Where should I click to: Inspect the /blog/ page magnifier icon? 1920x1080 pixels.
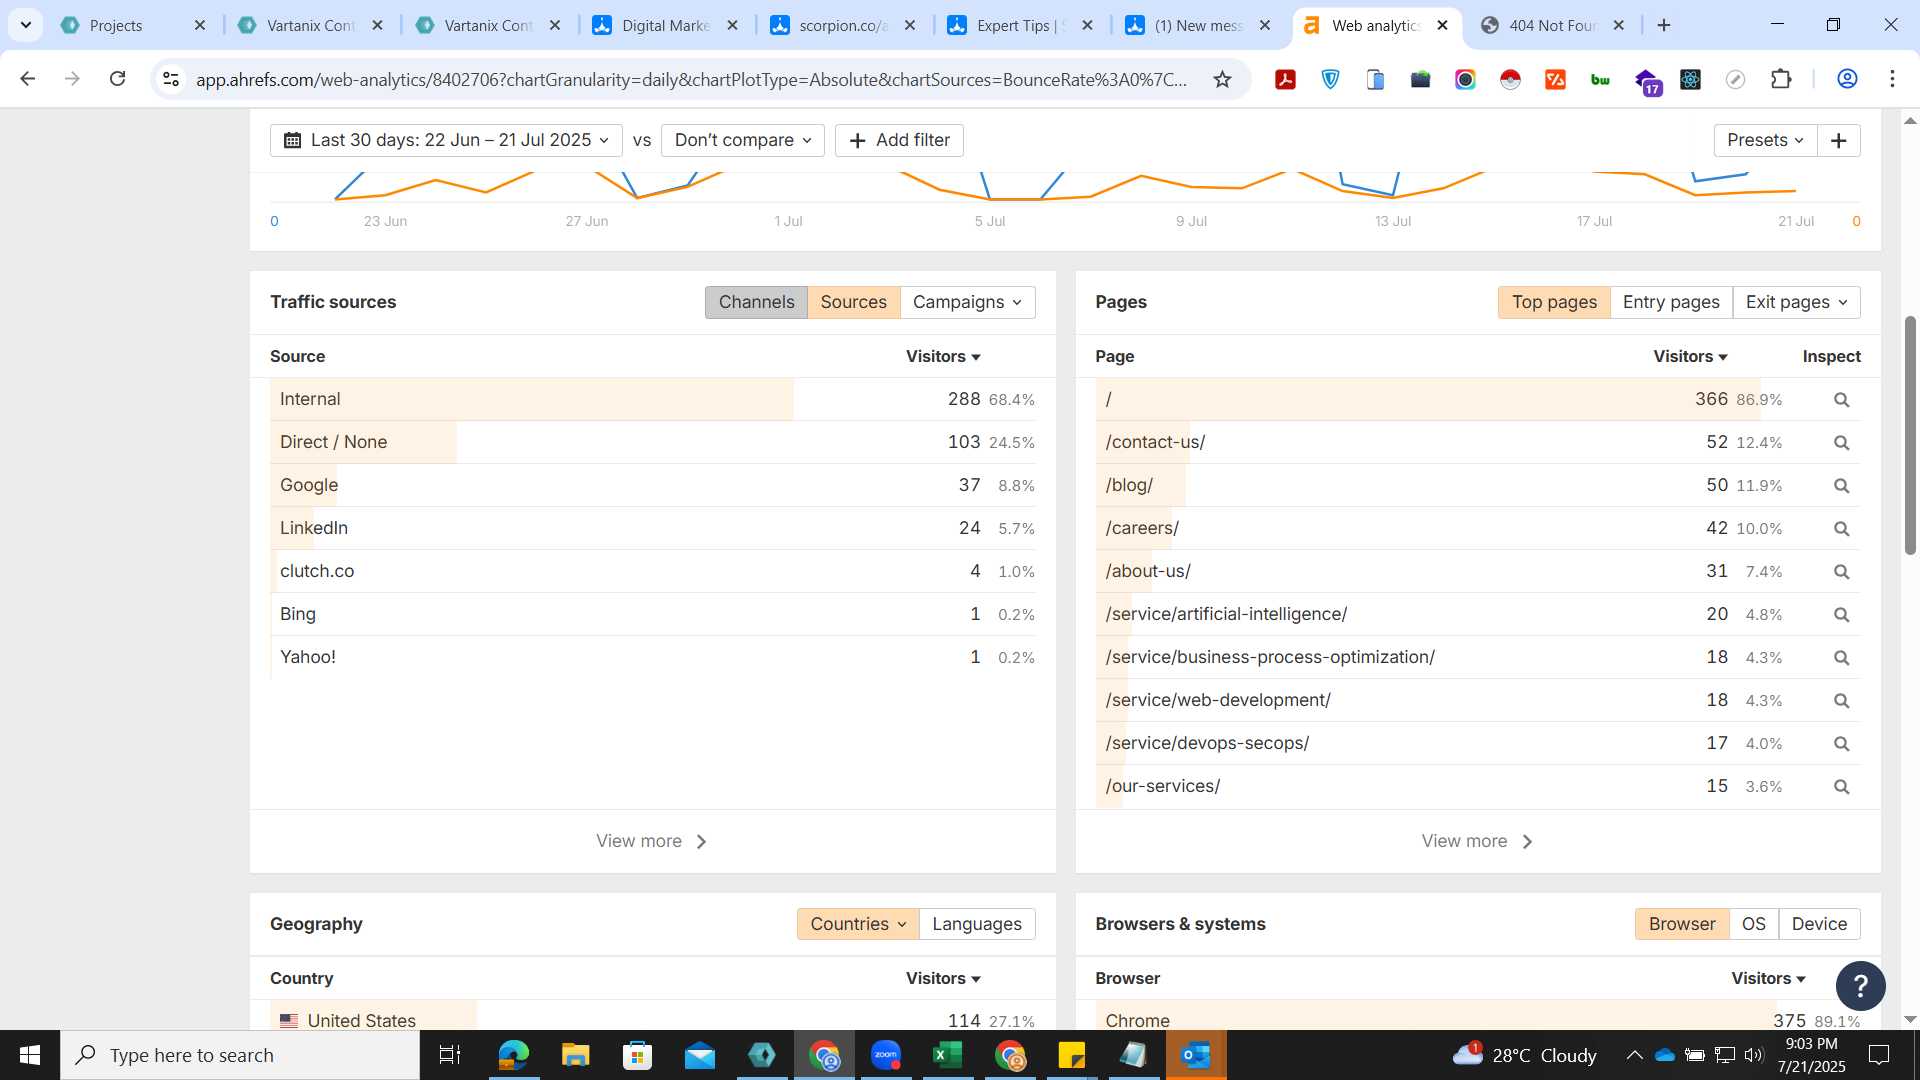[x=1841, y=486]
